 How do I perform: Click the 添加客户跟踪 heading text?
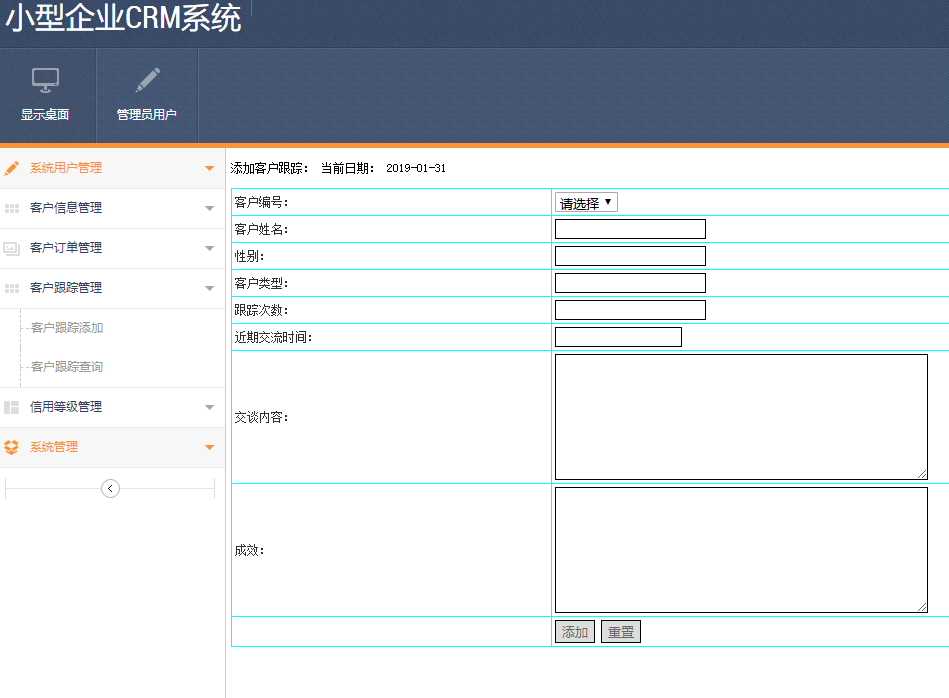pos(269,168)
